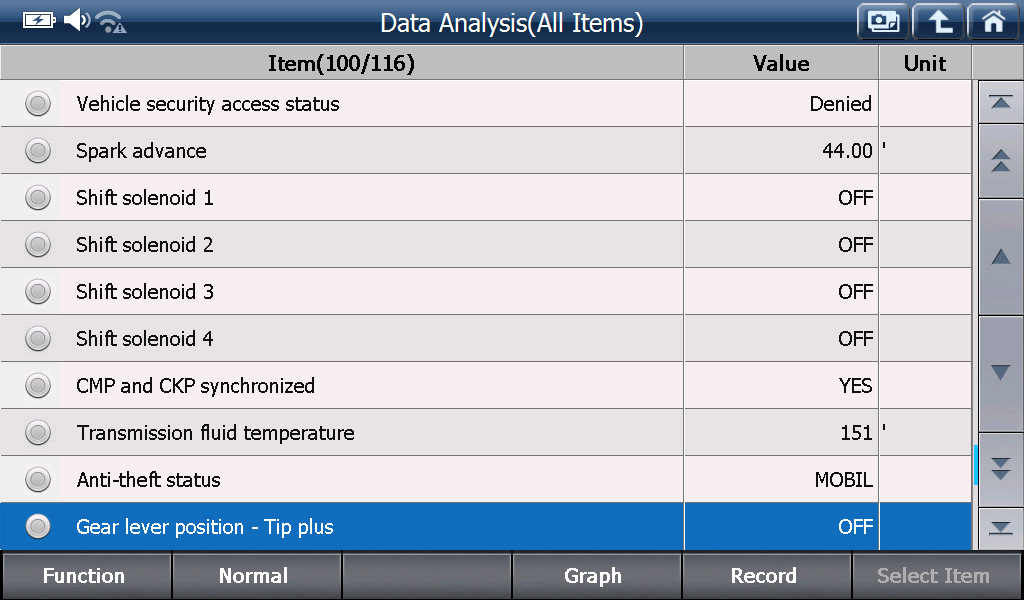The height and width of the screenshot is (600, 1024).
Task: Open the home screen icon
Action: [x=993, y=22]
